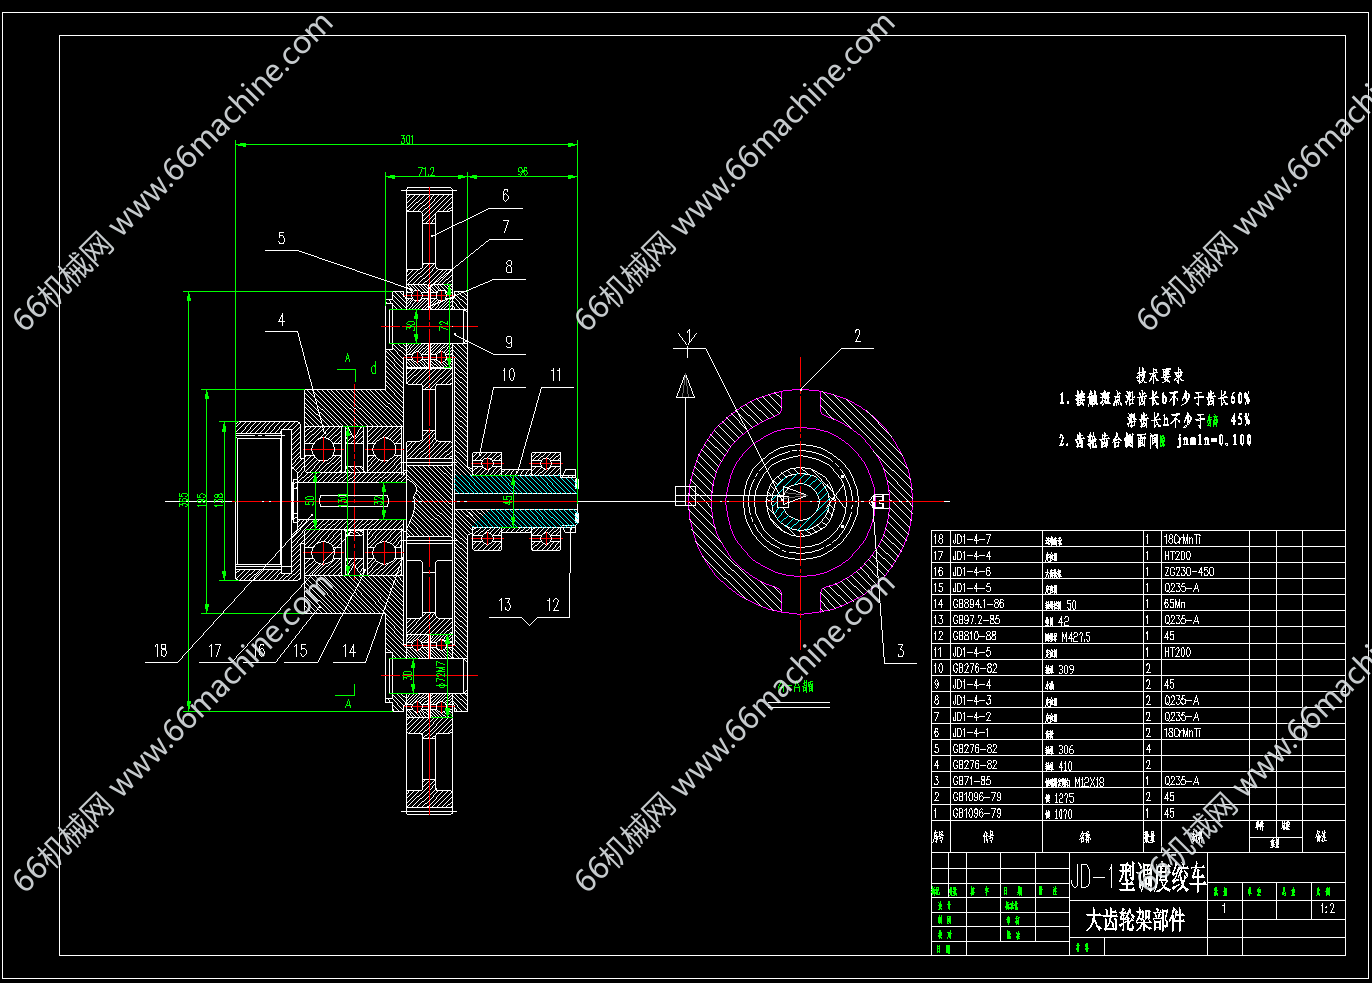Select part code JD1-4-6 in parts list
Viewport: 1372px width, 983px height.
tap(971, 572)
